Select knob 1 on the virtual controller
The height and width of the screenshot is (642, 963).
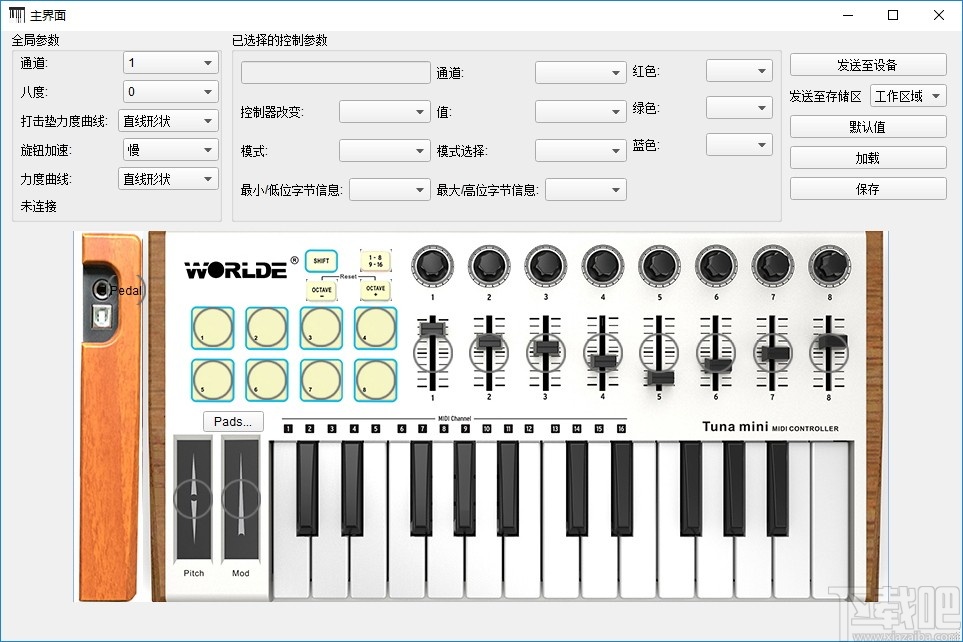pos(431,265)
